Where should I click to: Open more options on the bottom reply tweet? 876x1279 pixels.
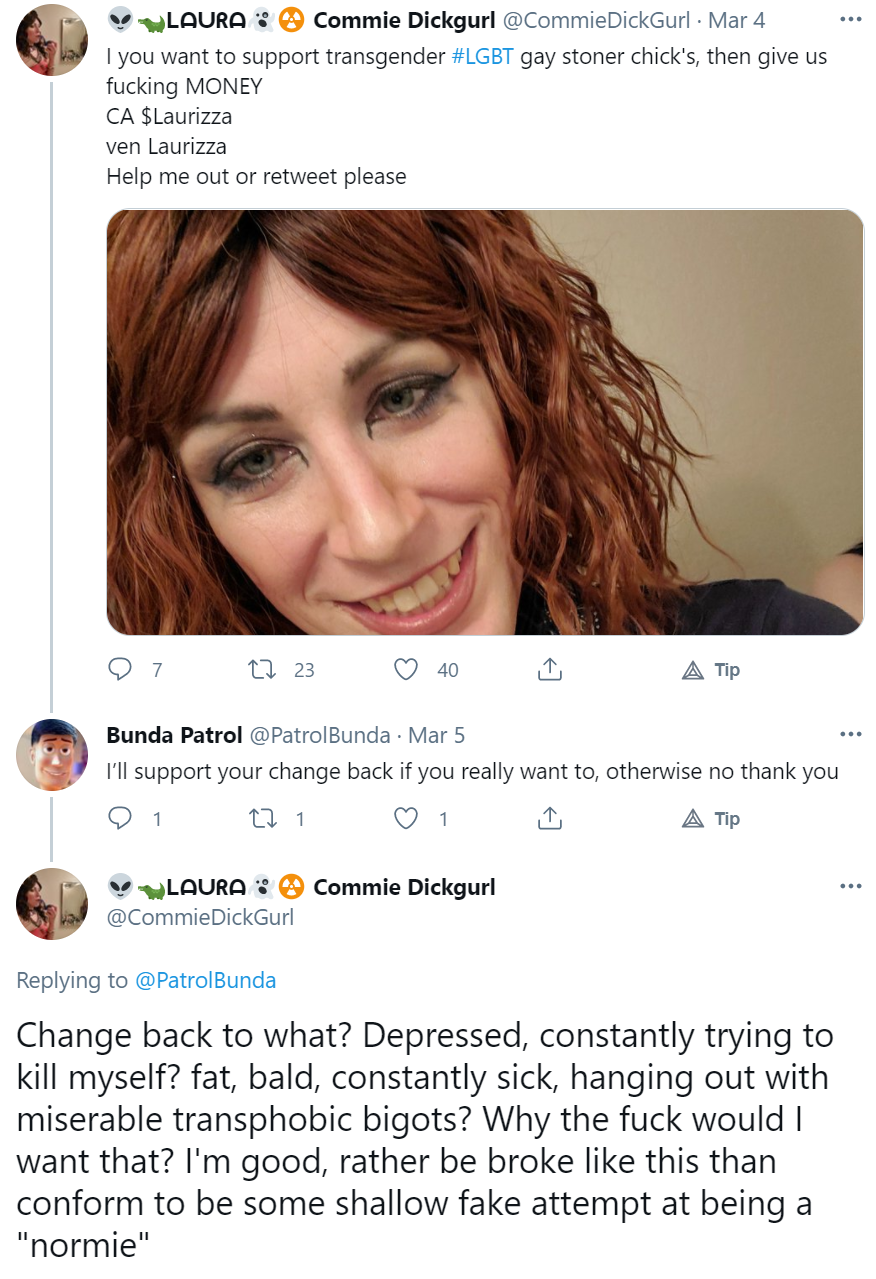(x=850, y=887)
